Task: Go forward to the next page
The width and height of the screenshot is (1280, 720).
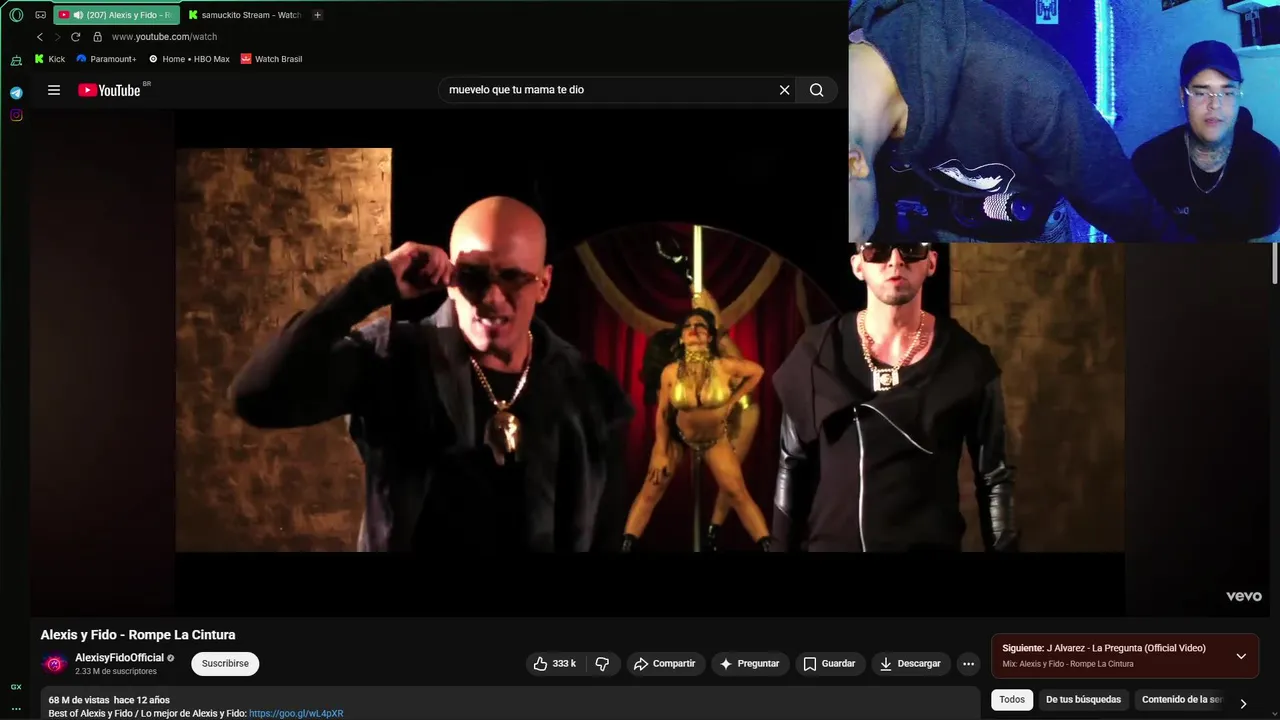Action: coord(57,37)
